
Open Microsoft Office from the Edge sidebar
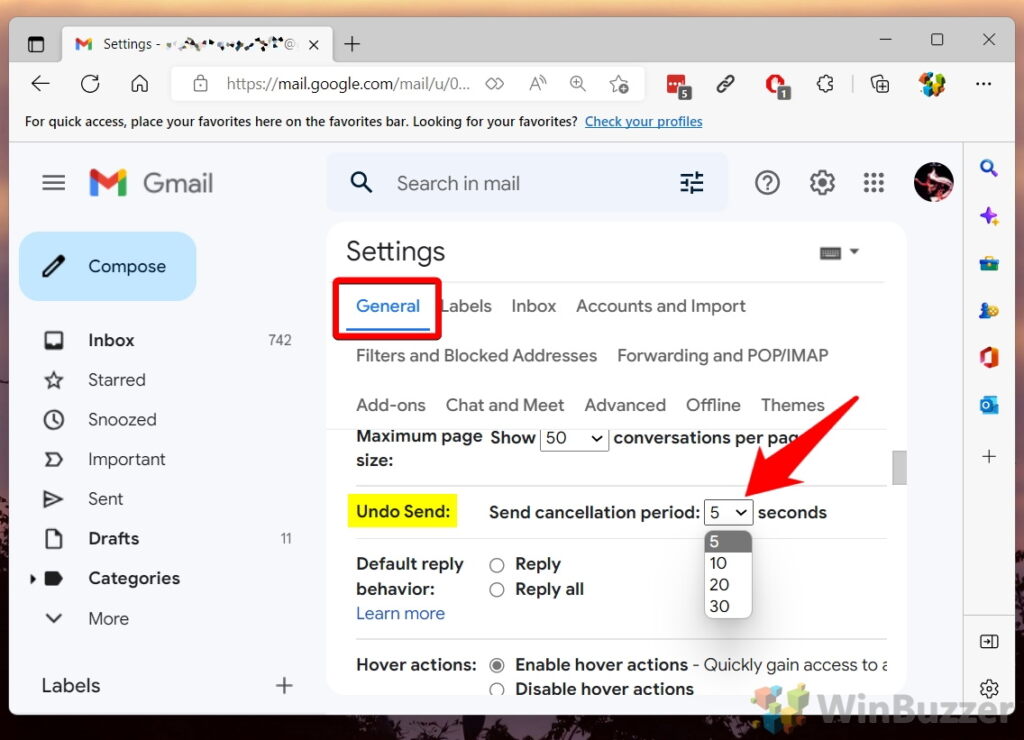pos(989,357)
